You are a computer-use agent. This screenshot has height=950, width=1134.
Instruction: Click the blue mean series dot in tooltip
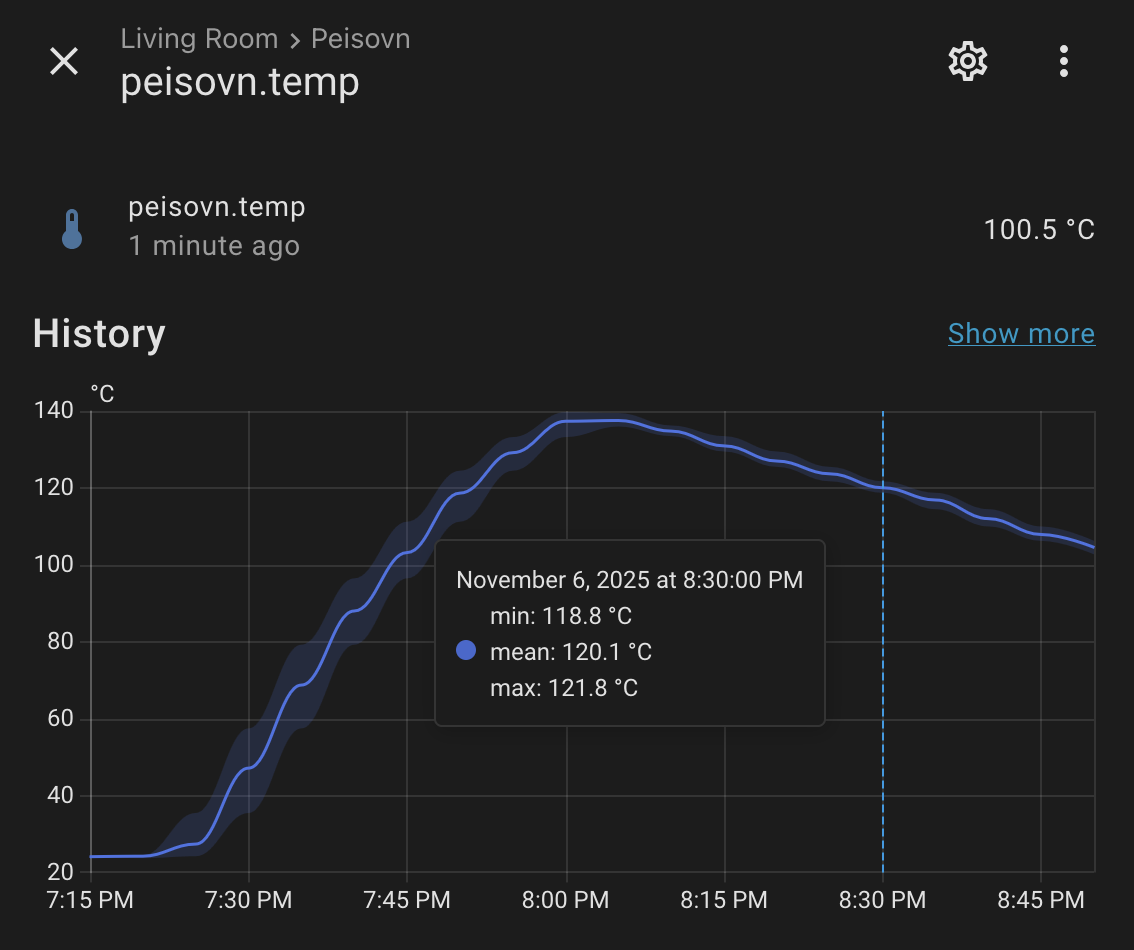(465, 650)
